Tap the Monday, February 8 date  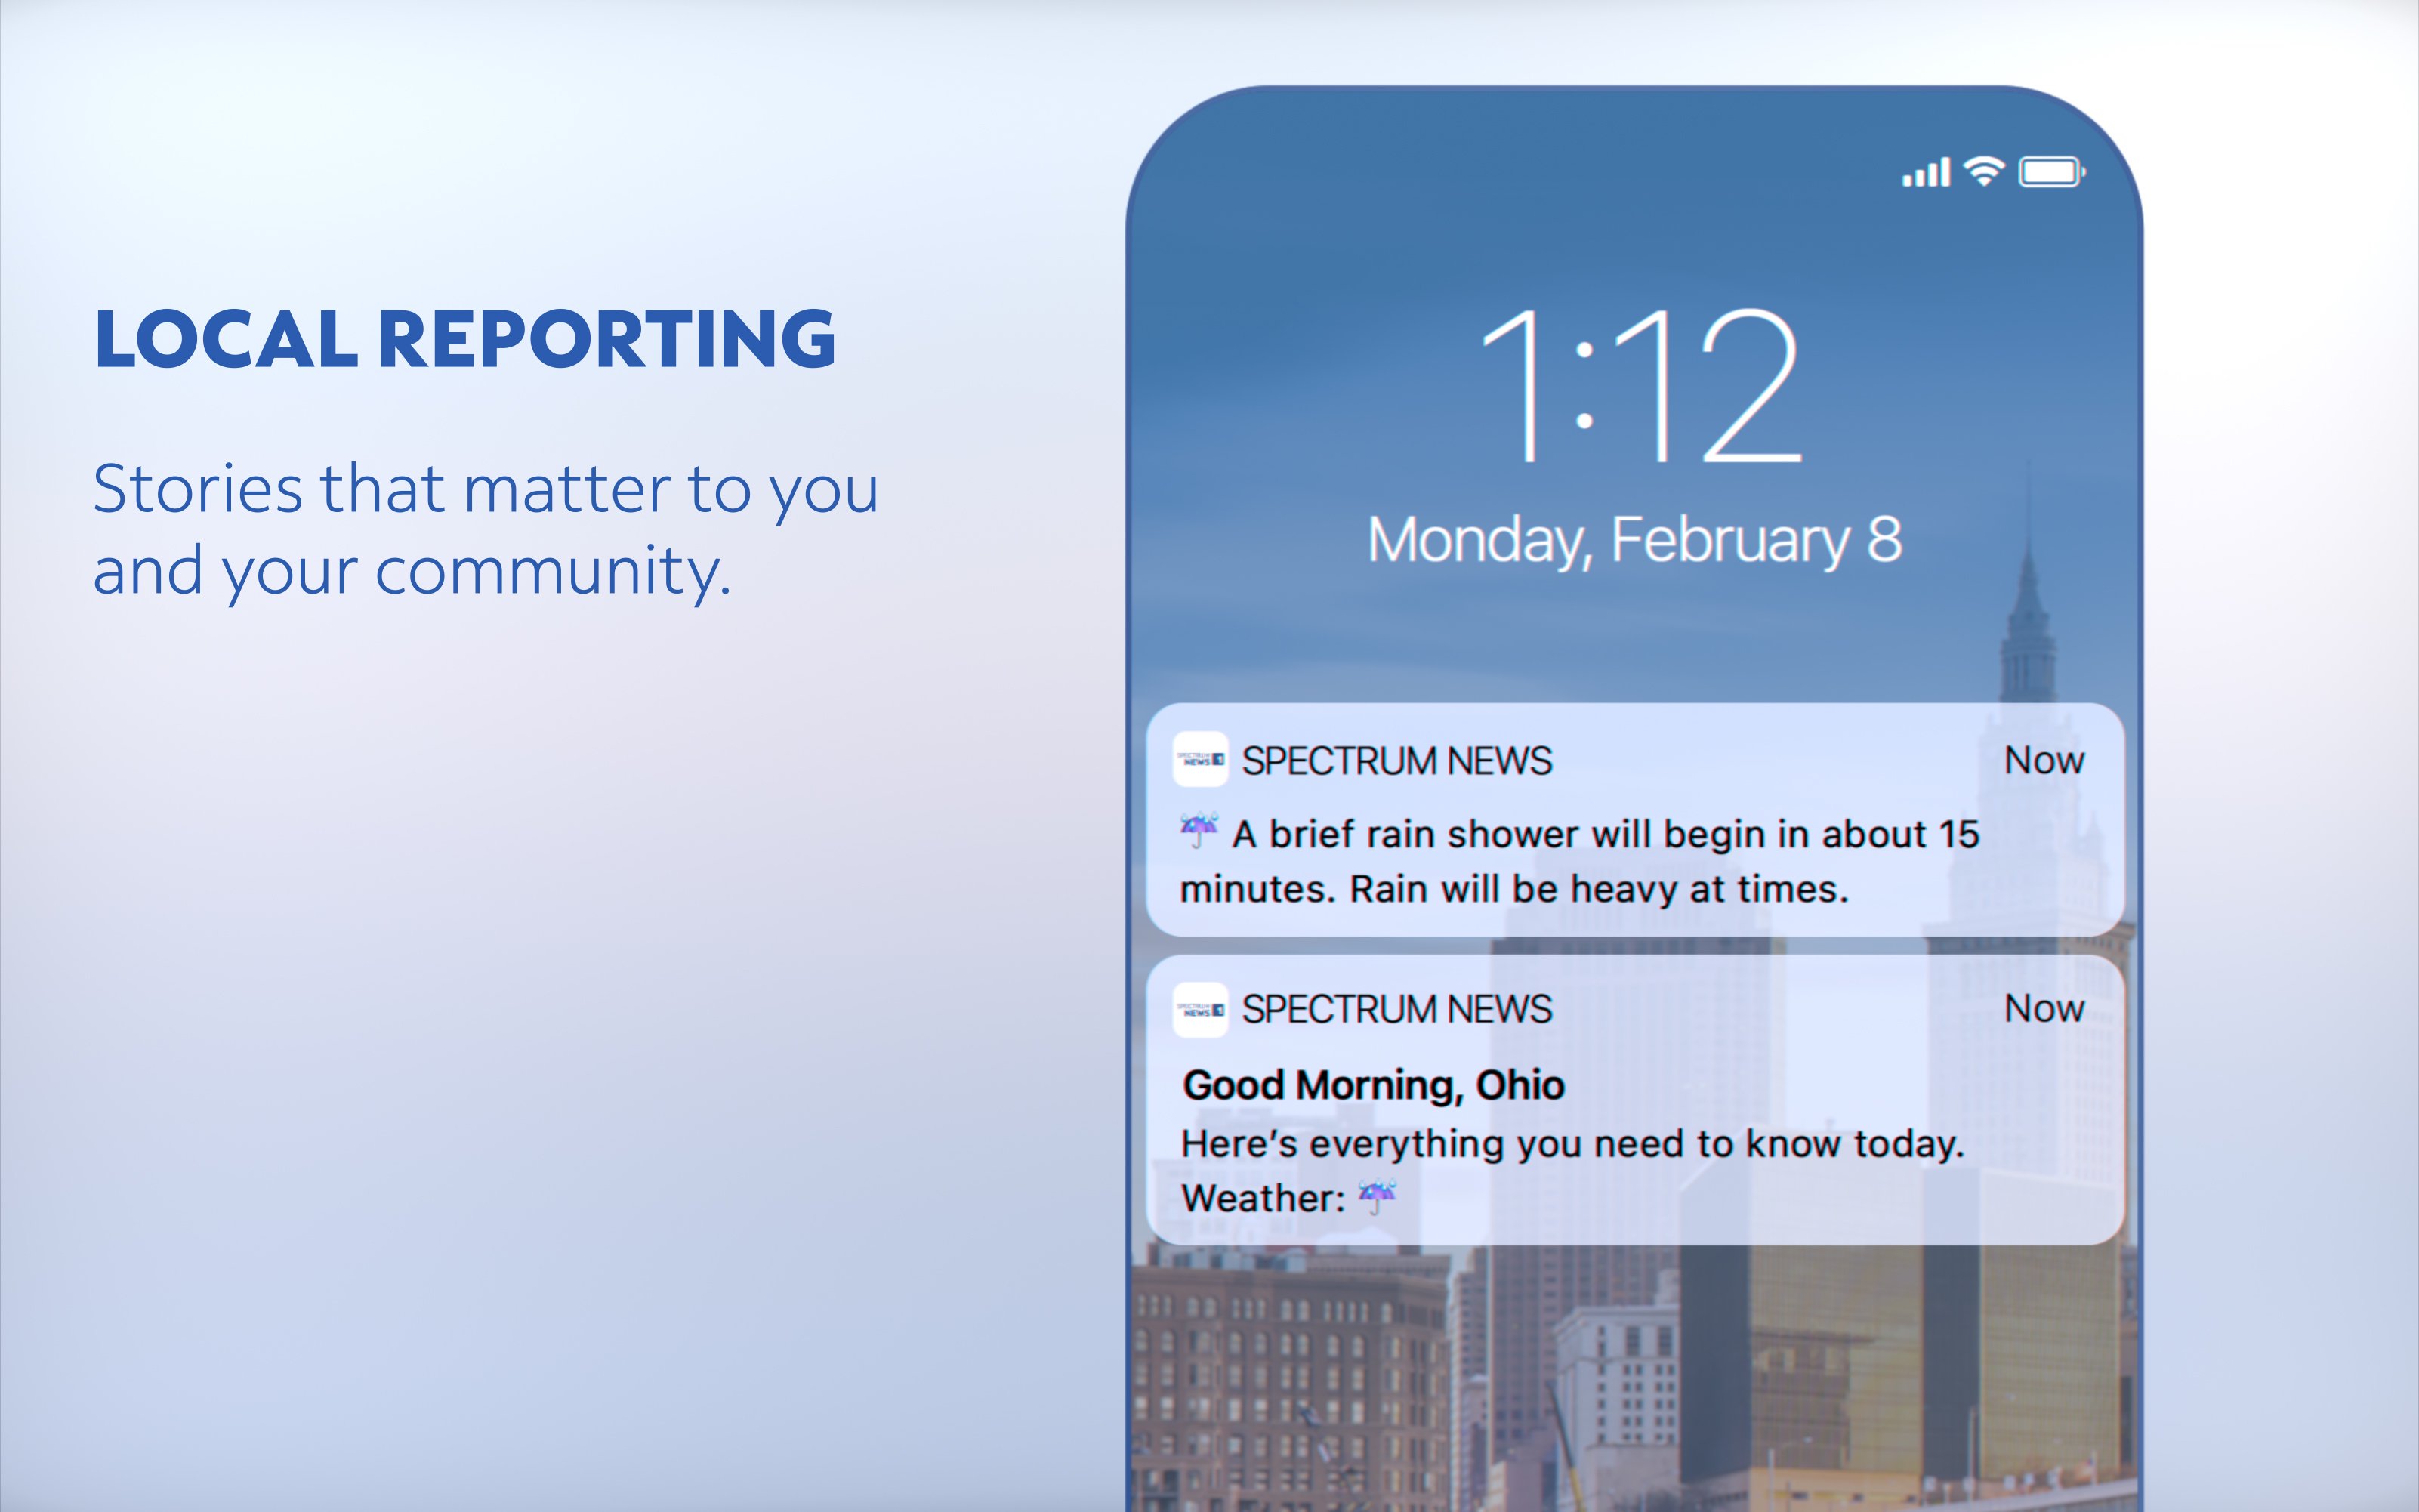[x=1634, y=540]
